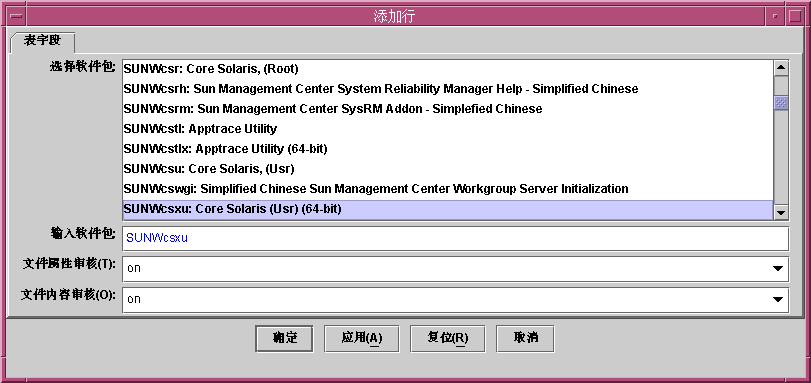Open the window menu button in title bar
The image size is (811, 383).
click(17, 16)
